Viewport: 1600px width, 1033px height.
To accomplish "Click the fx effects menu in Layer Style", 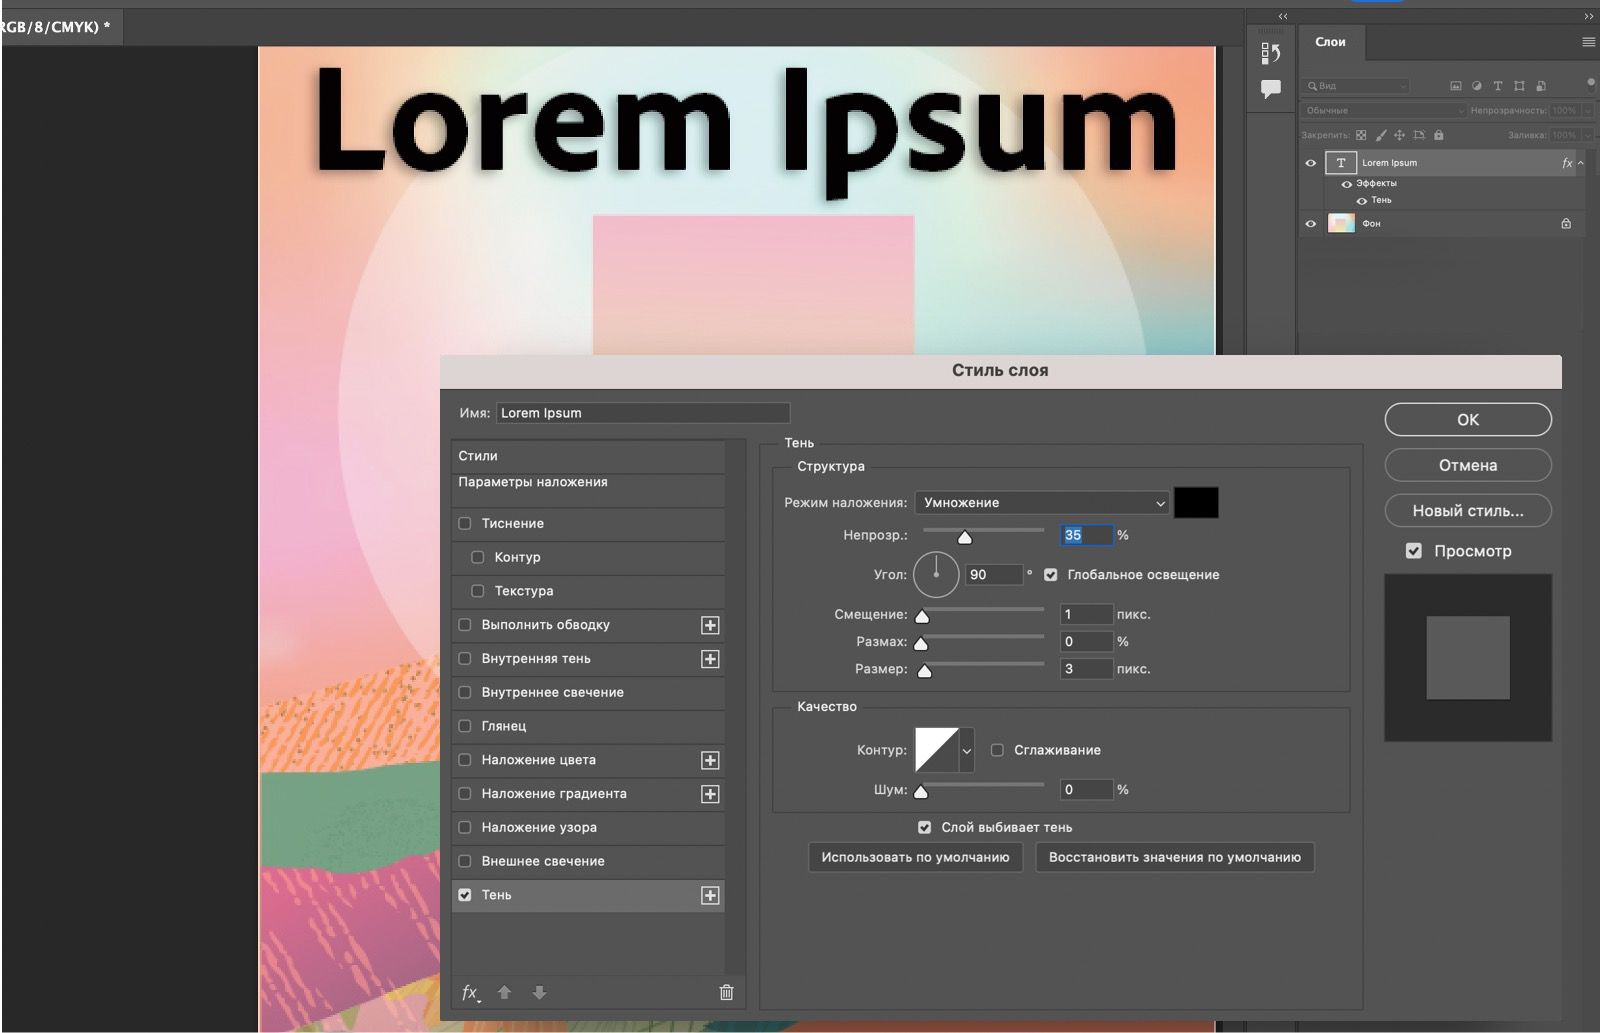I will pyautogui.click(x=470, y=992).
